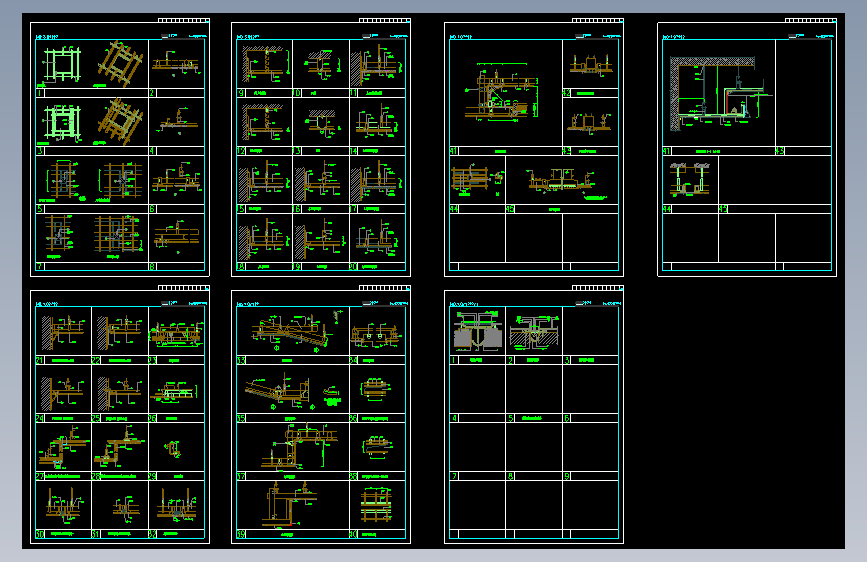Click the number label '14'

353,150
